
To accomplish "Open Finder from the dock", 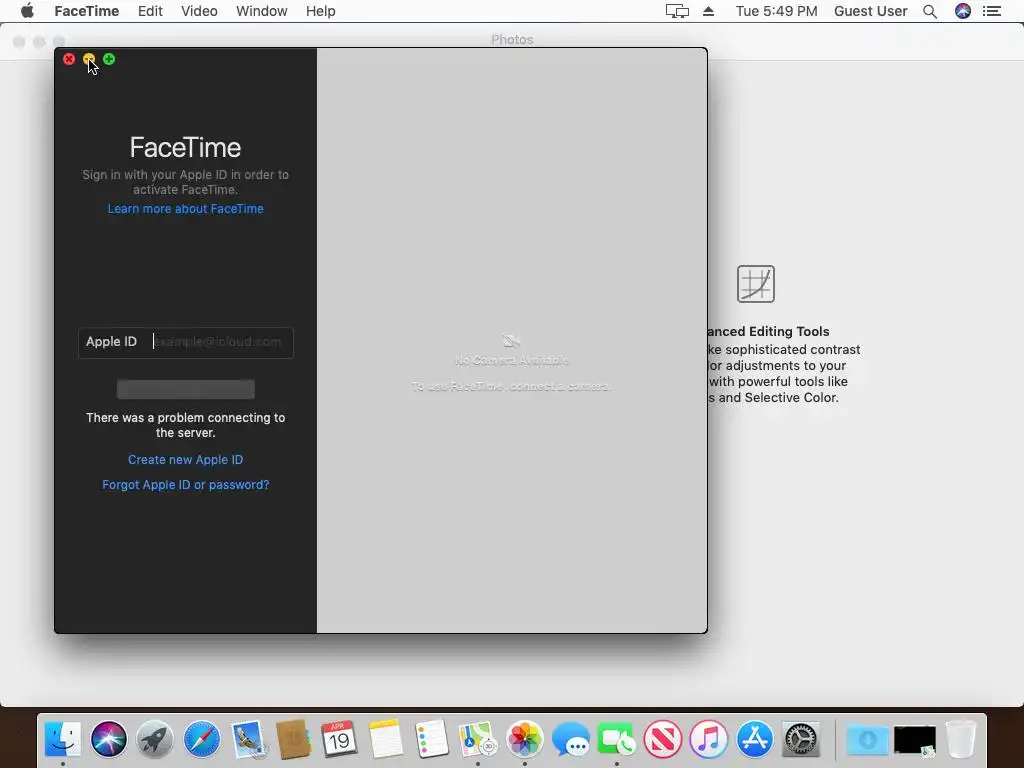I will [x=63, y=739].
